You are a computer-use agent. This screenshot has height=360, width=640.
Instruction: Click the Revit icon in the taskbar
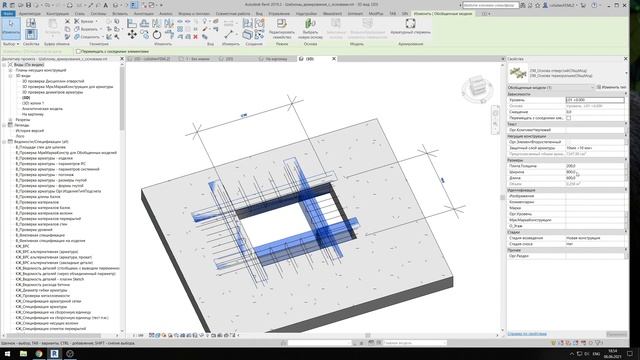54,353
